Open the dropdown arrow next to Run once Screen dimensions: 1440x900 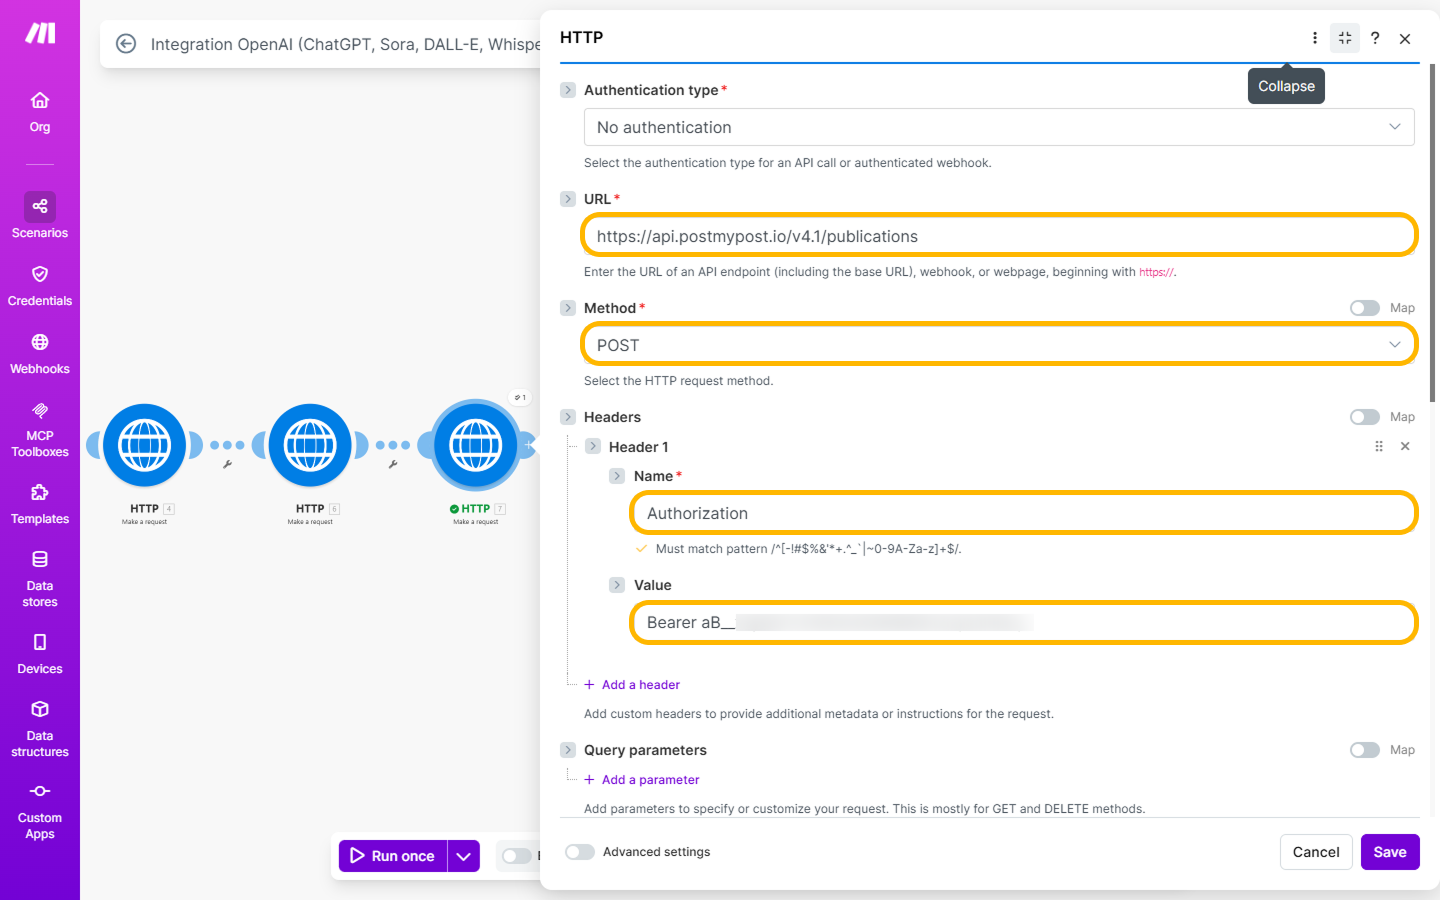click(x=464, y=856)
